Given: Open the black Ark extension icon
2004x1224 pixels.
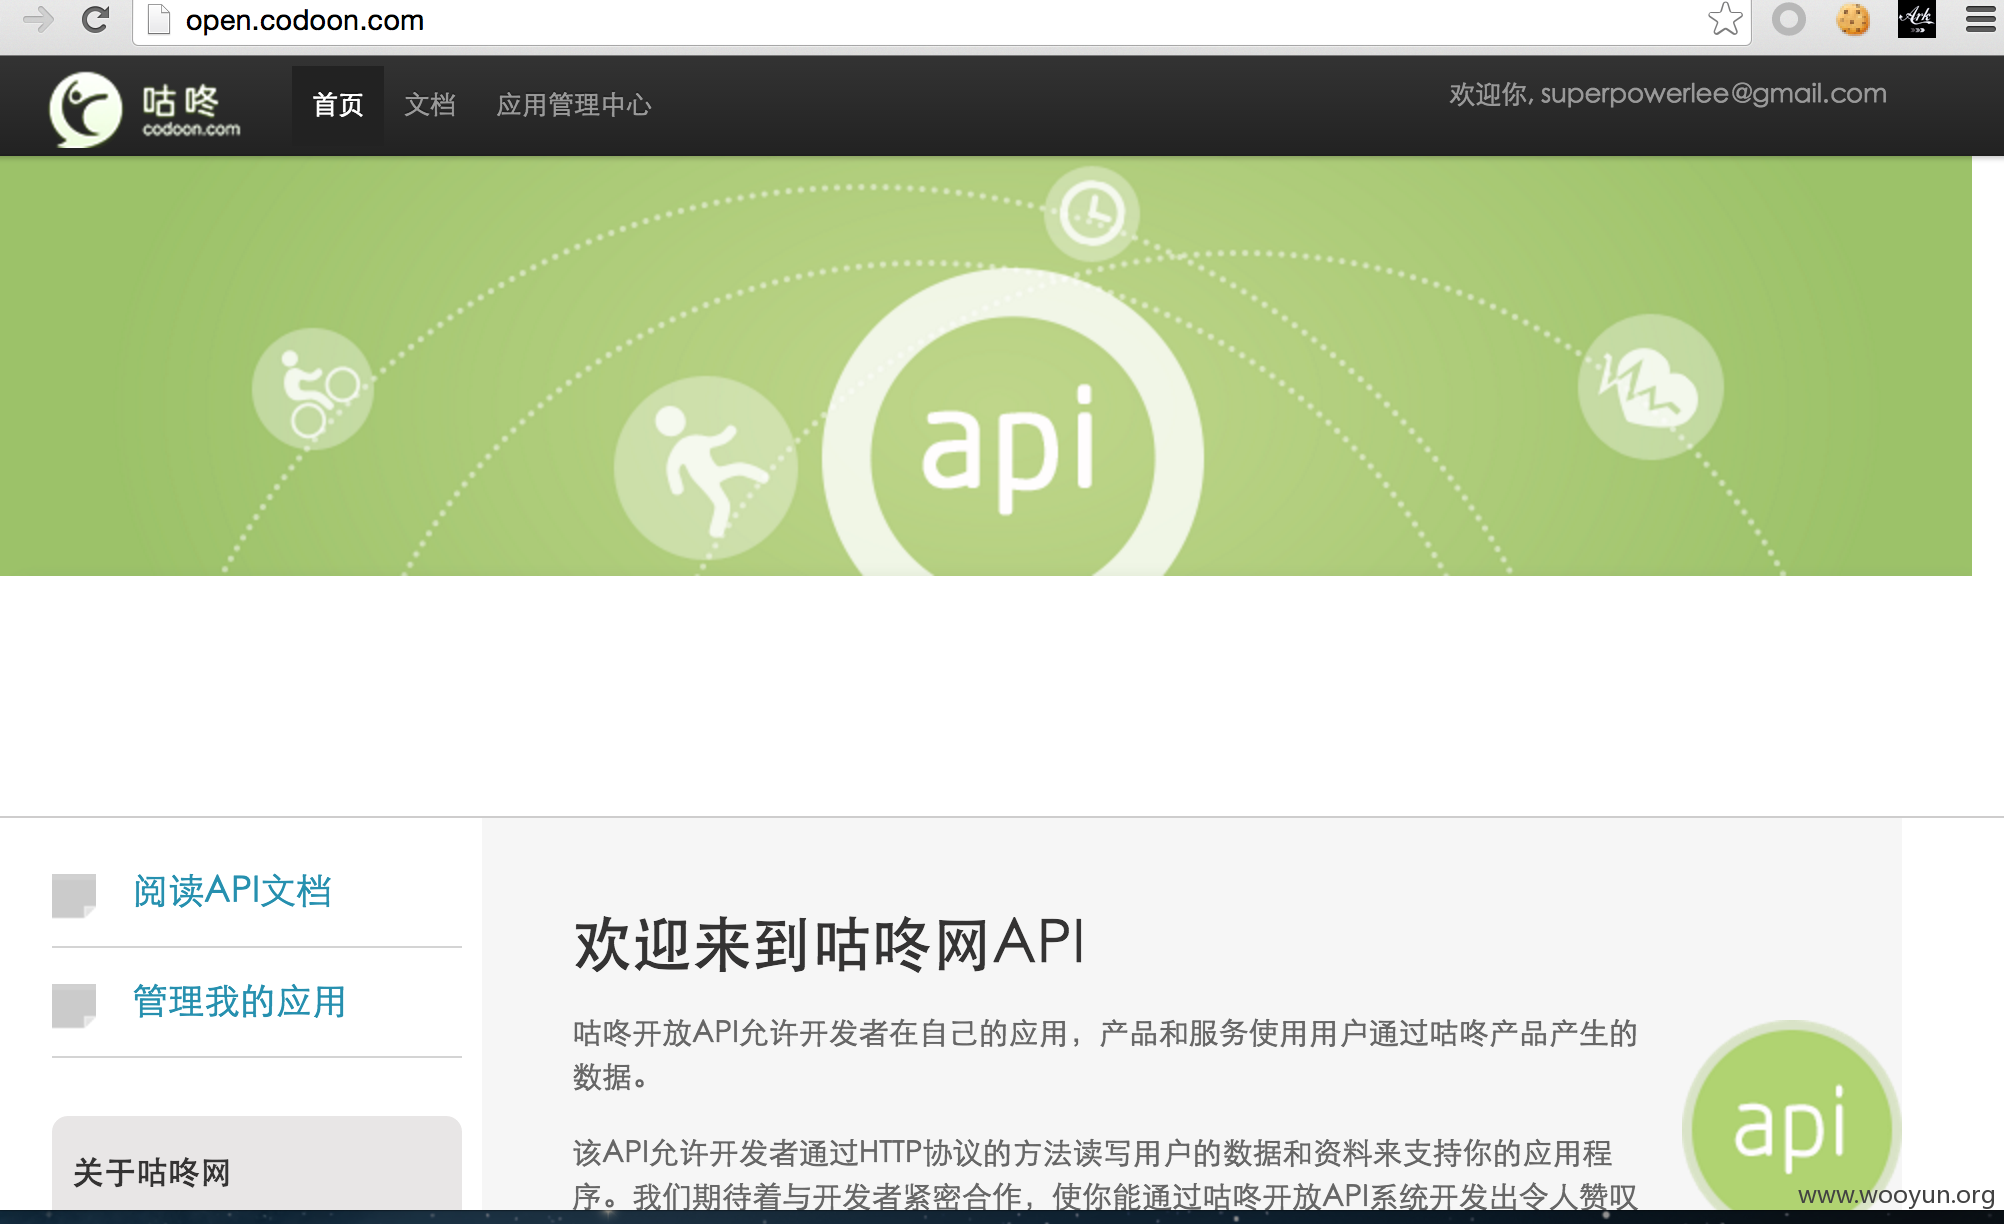Looking at the screenshot, I should [1917, 19].
